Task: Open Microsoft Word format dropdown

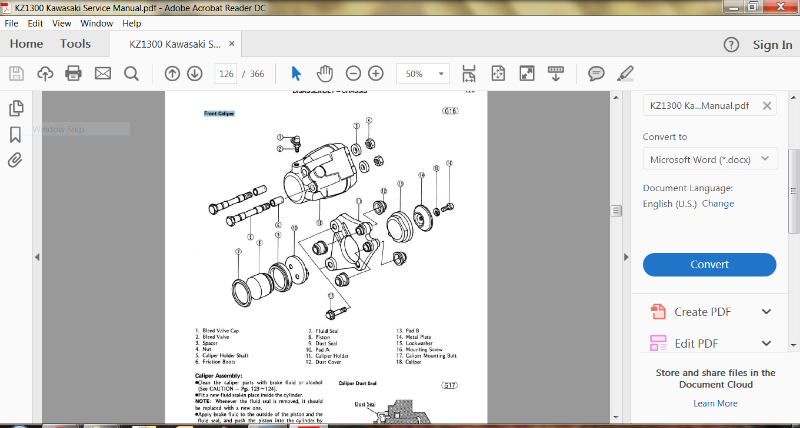Action: click(709, 159)
